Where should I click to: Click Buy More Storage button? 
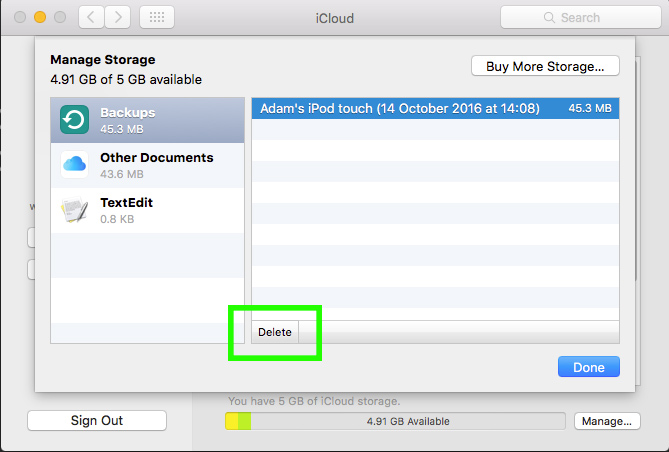(x=545, y=66)
